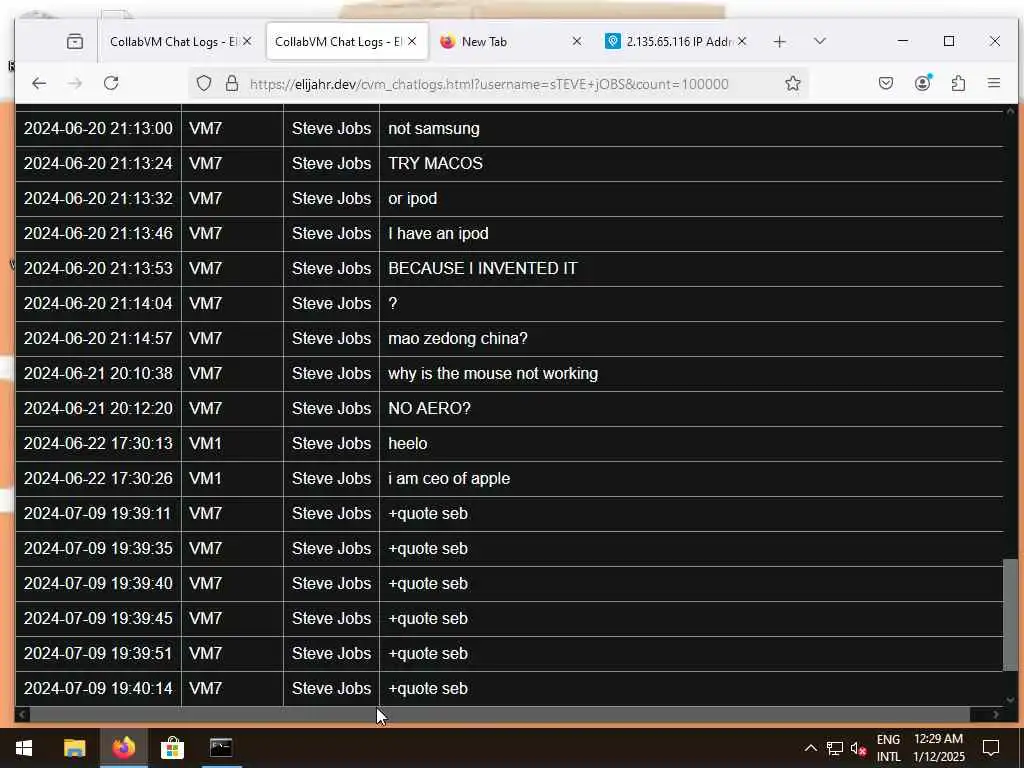The image size is (1024, 768).
Task: Open File Explorer from the taskbar
Action: point(74,748)
